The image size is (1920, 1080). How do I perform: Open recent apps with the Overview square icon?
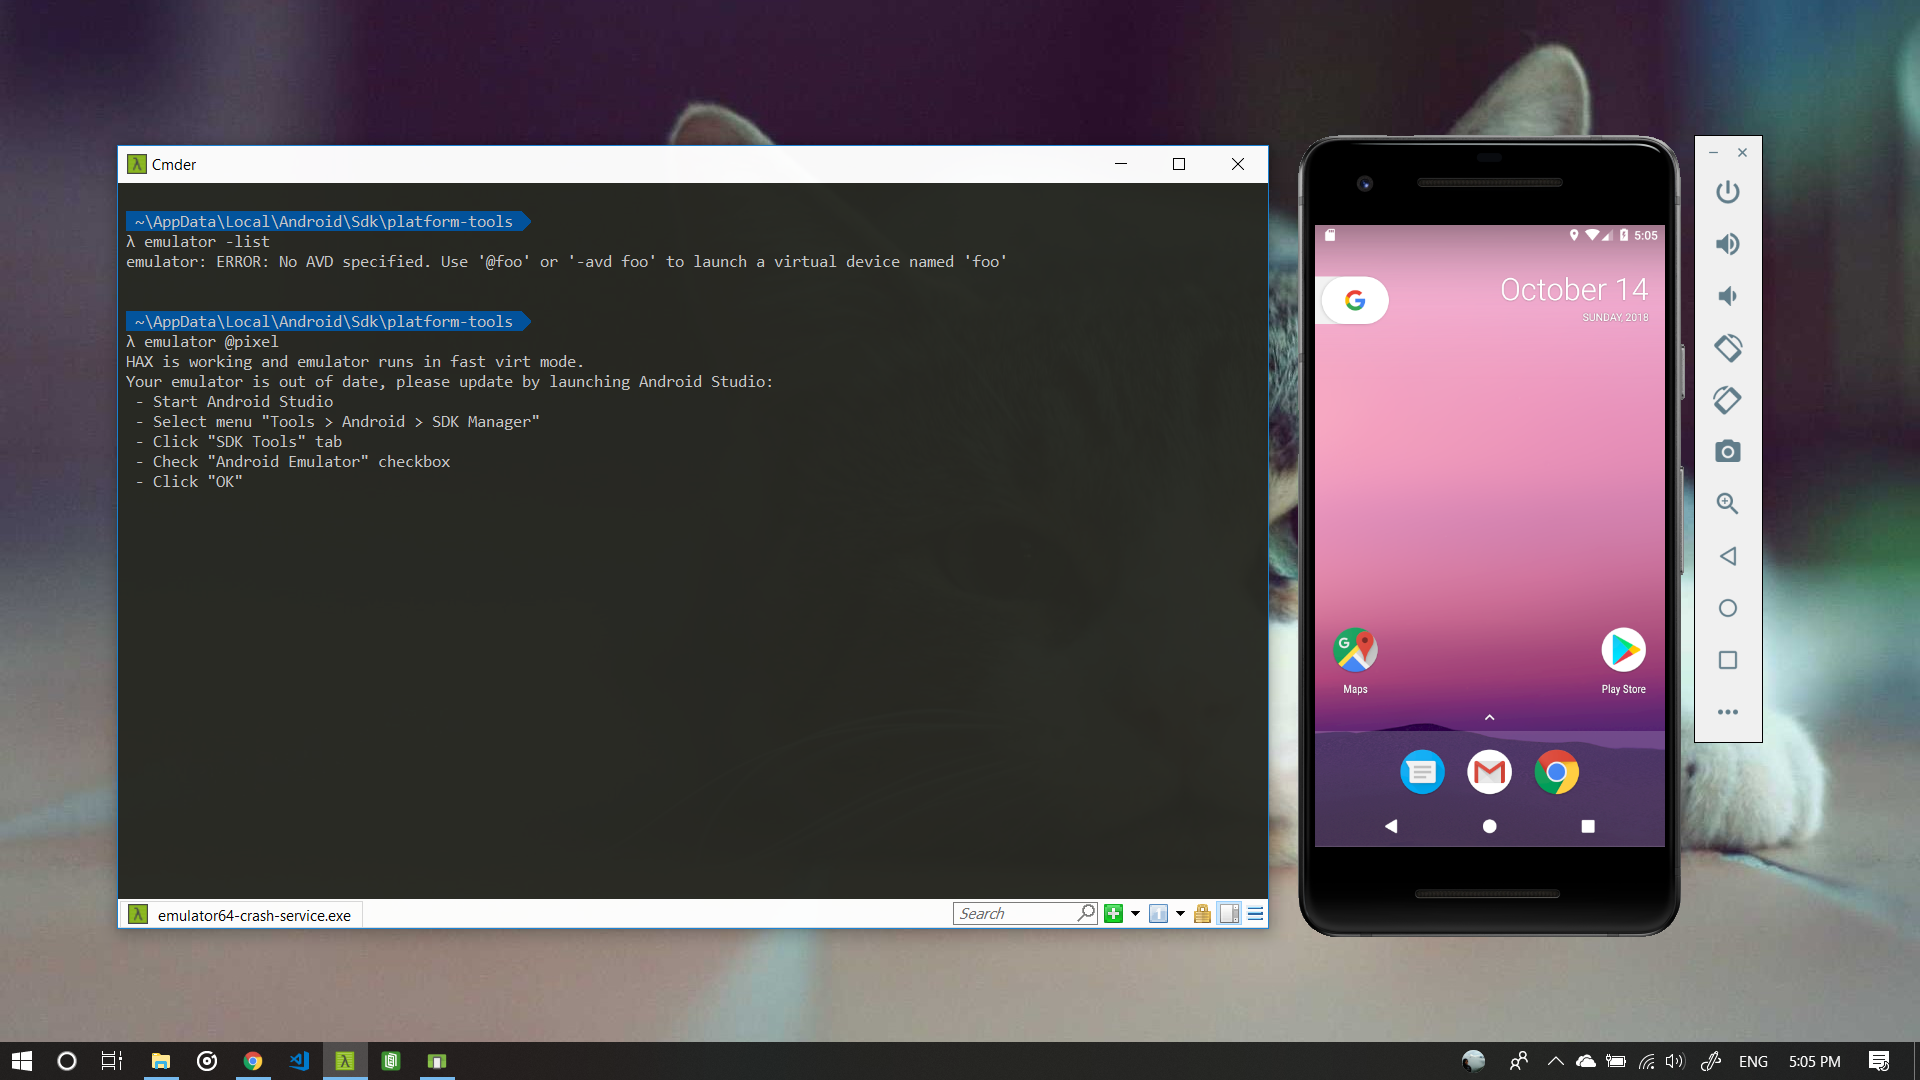pyautogui.click(x=1728, y=660)
